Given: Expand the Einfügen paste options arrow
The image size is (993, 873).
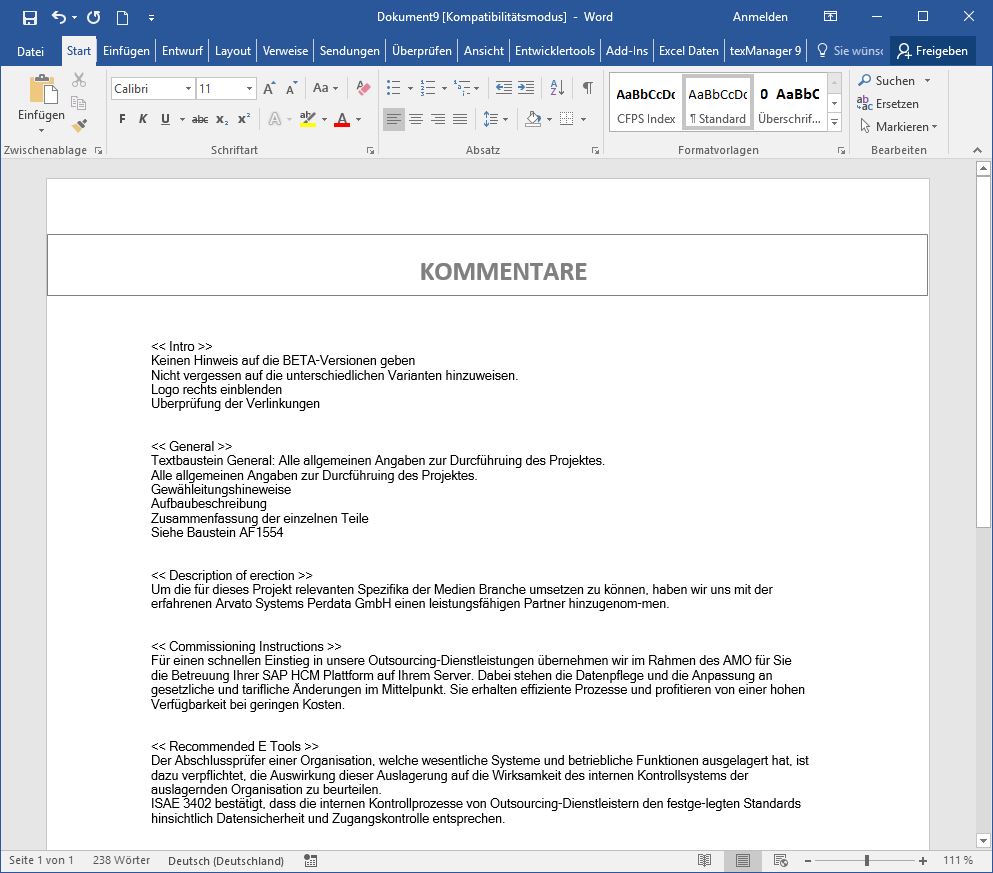Looking at the screenshot, I should (x=41, y=130).
